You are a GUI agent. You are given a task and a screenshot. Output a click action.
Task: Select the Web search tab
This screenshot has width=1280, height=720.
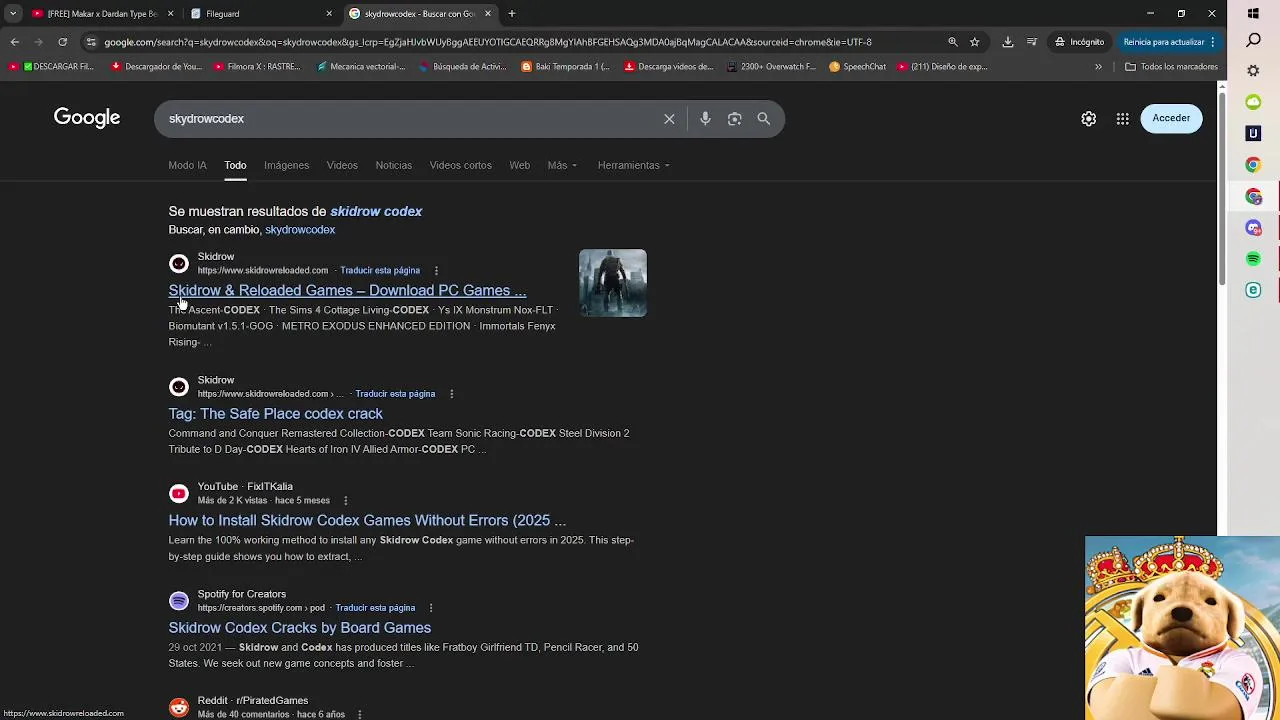519,165
